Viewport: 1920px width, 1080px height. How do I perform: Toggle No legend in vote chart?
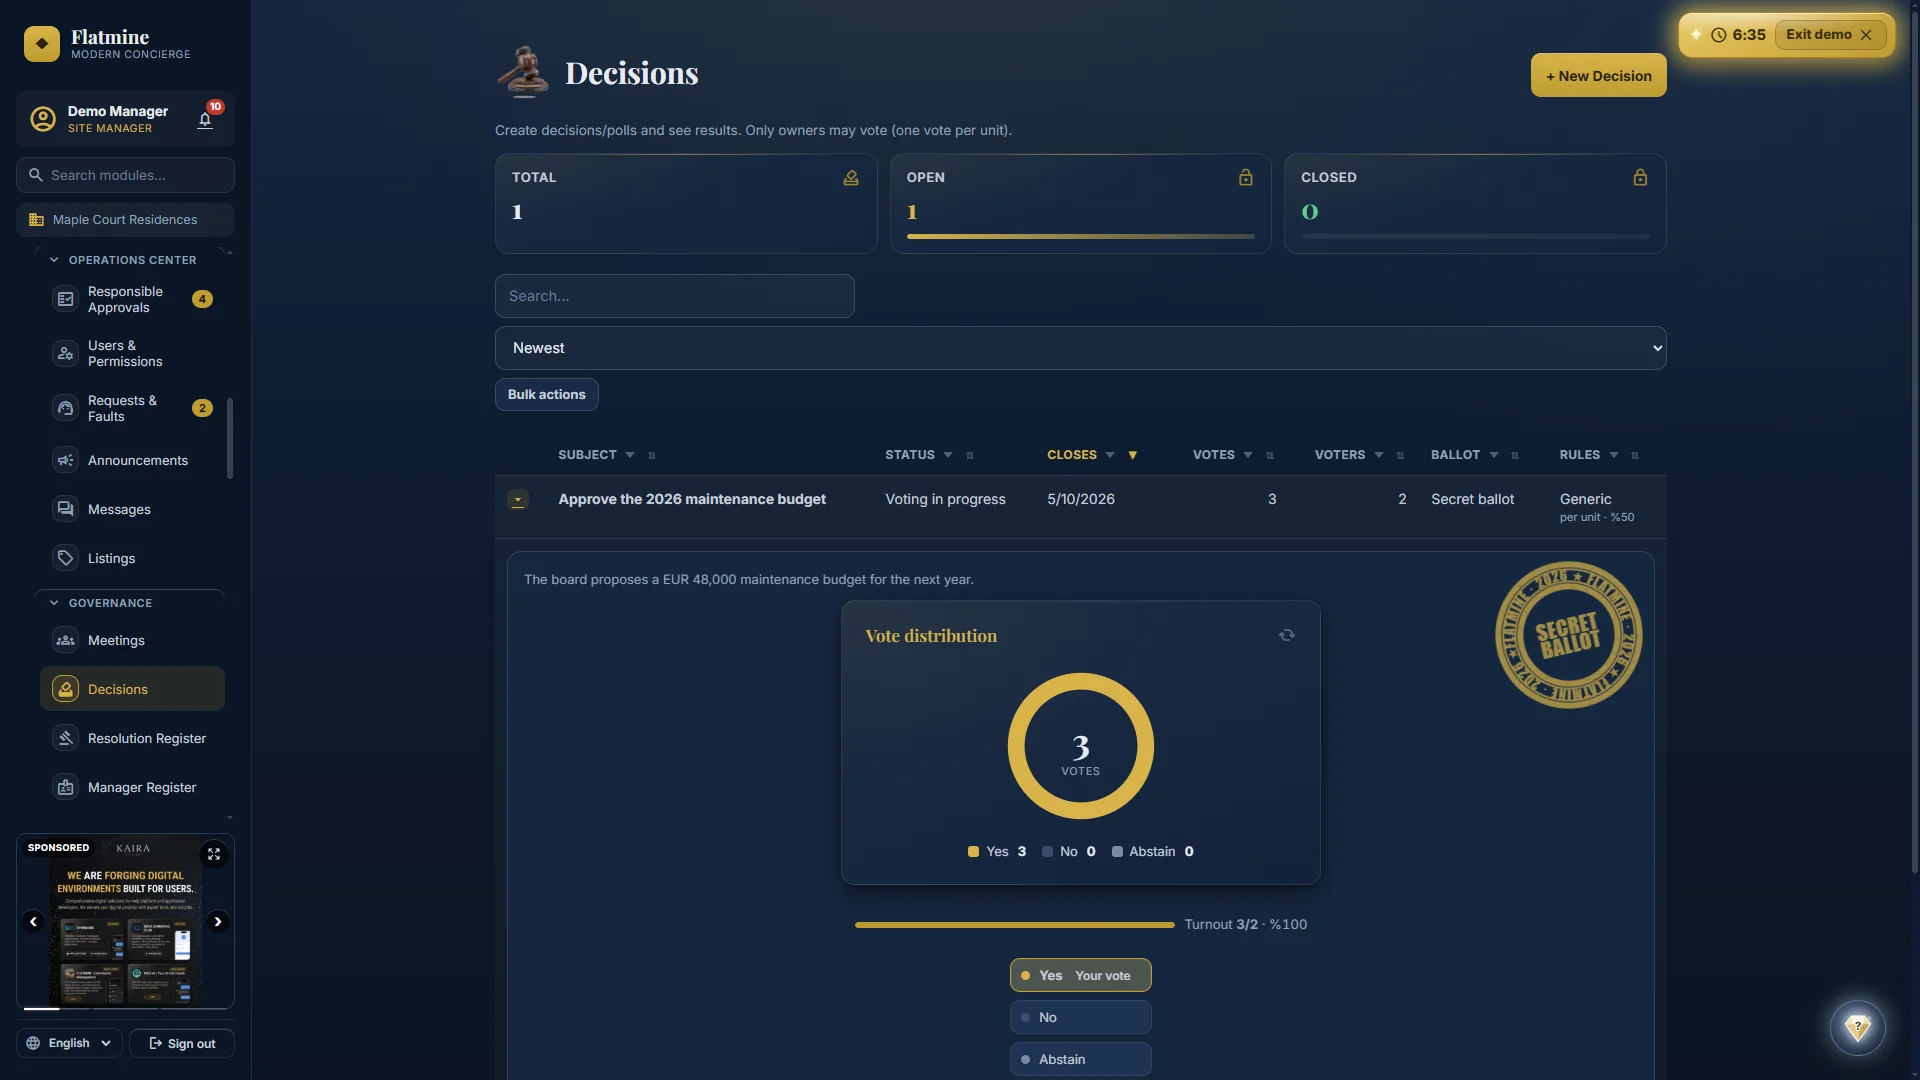tap(1069, 851)
